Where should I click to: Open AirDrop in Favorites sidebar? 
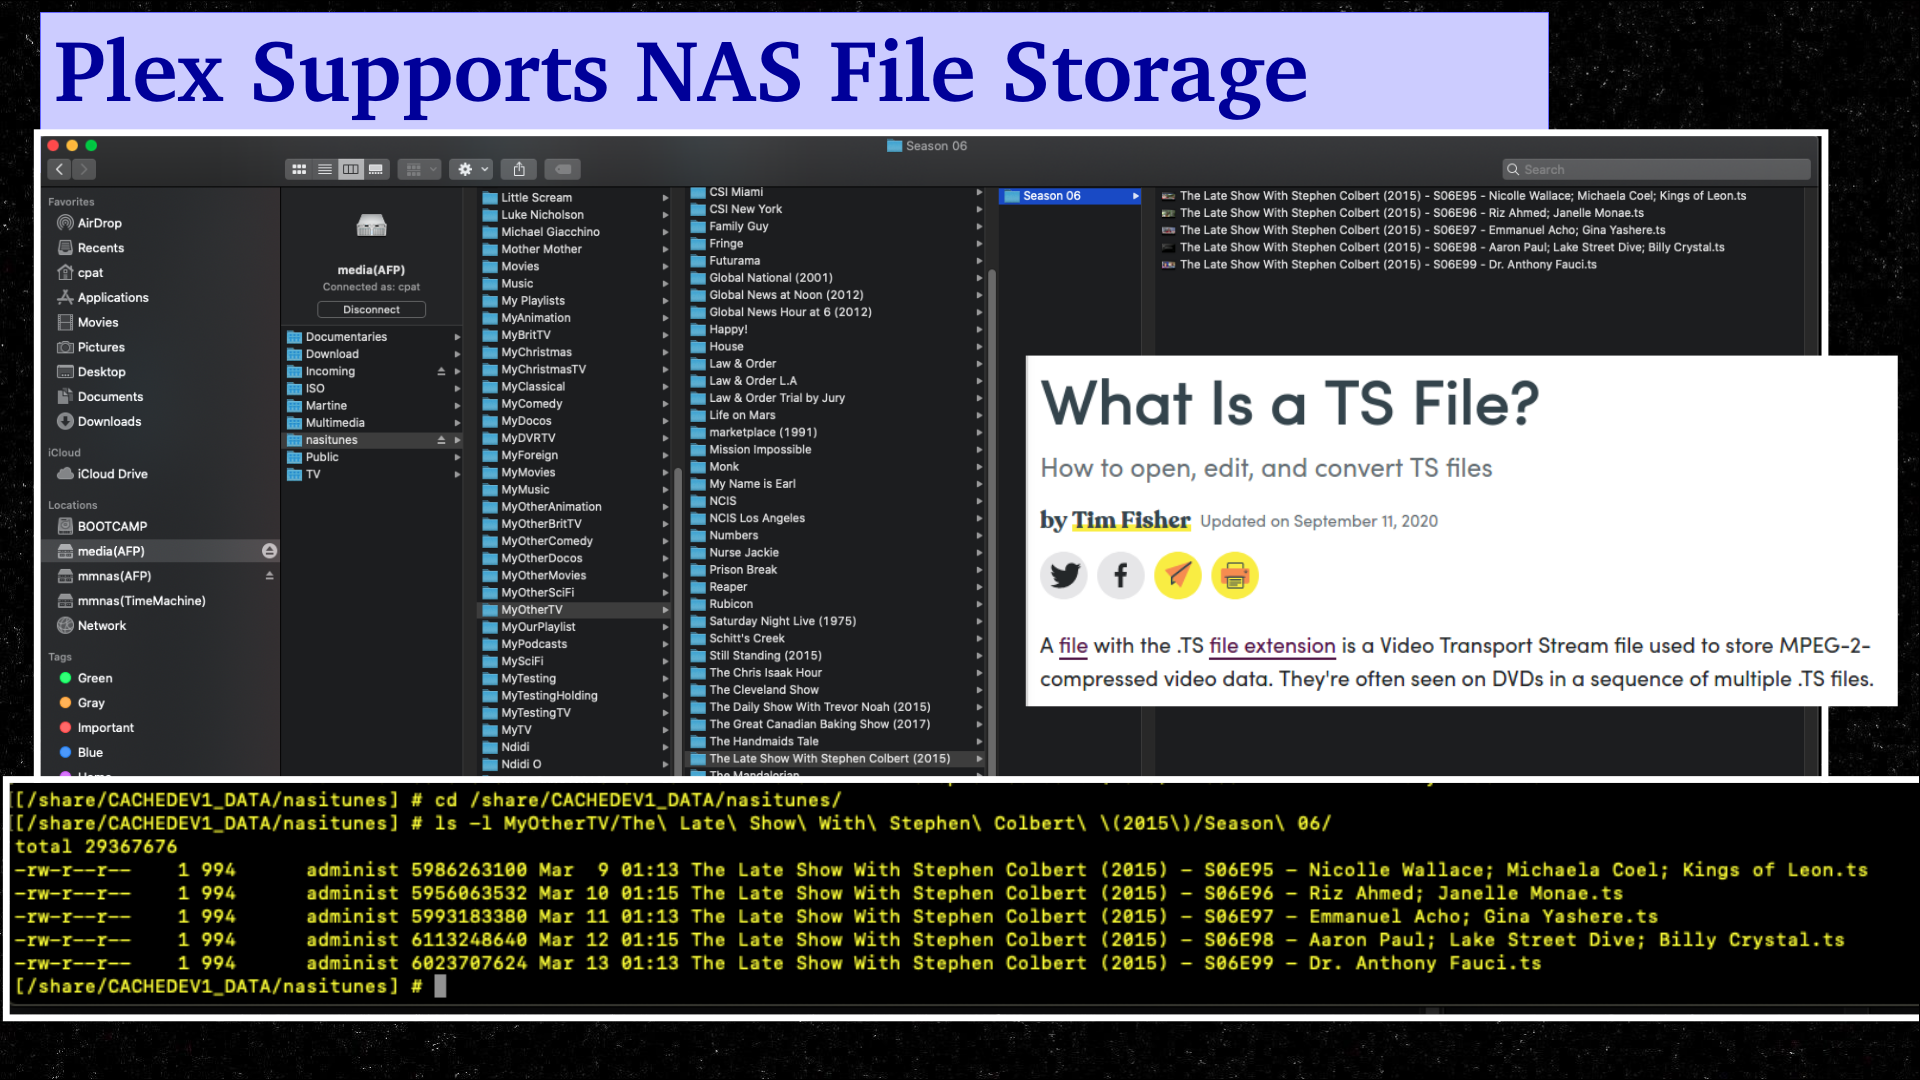pyautogui.click(x=99, y=223)
